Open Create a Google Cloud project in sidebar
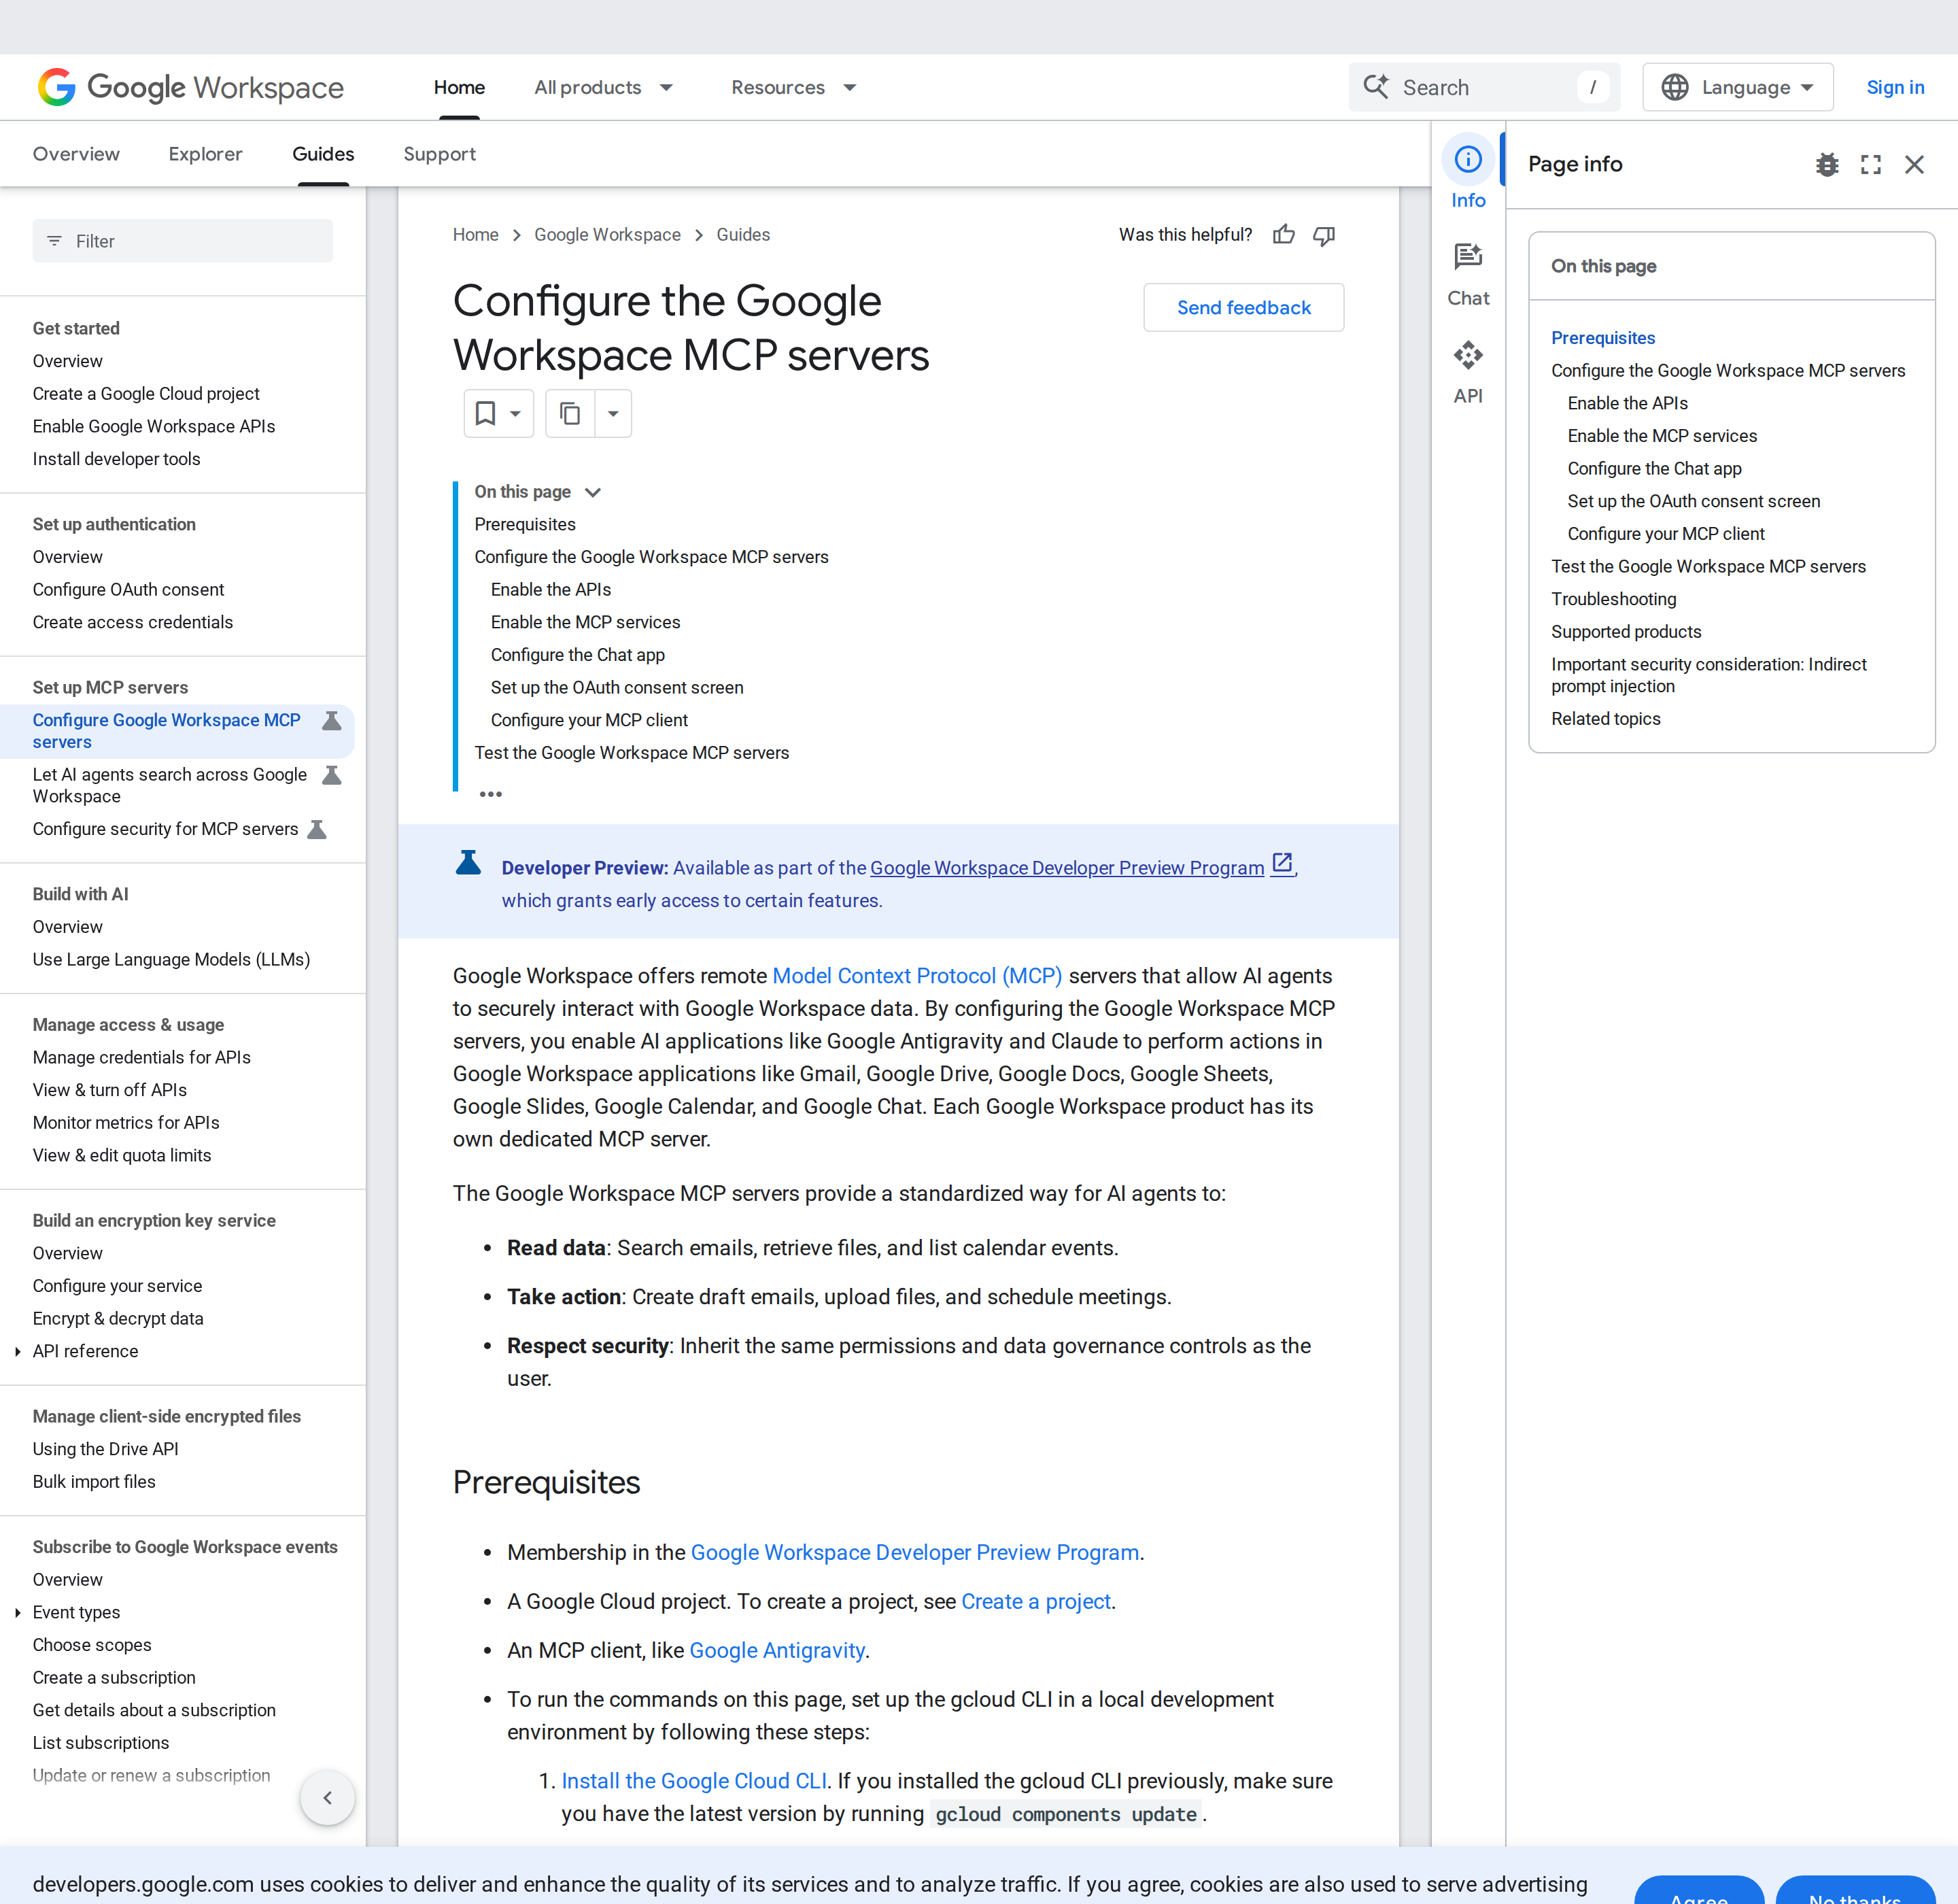1958x1904 pixels. 146,394
